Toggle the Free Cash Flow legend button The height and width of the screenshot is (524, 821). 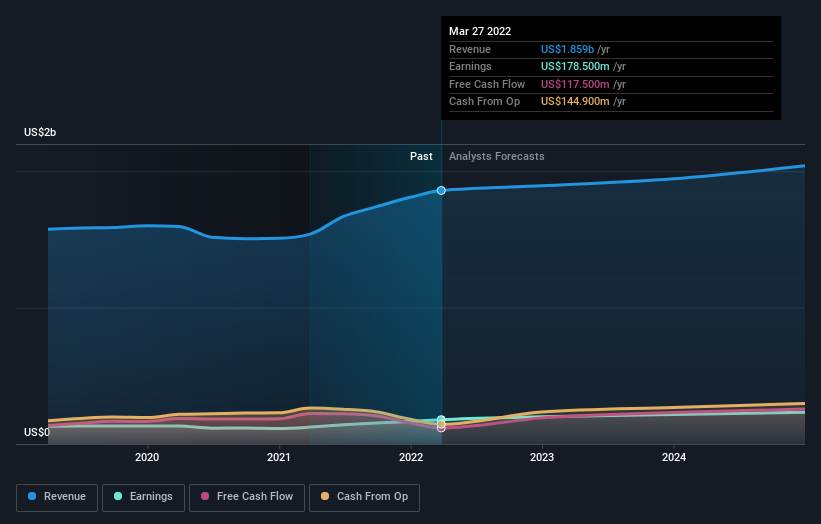(247, 497)
